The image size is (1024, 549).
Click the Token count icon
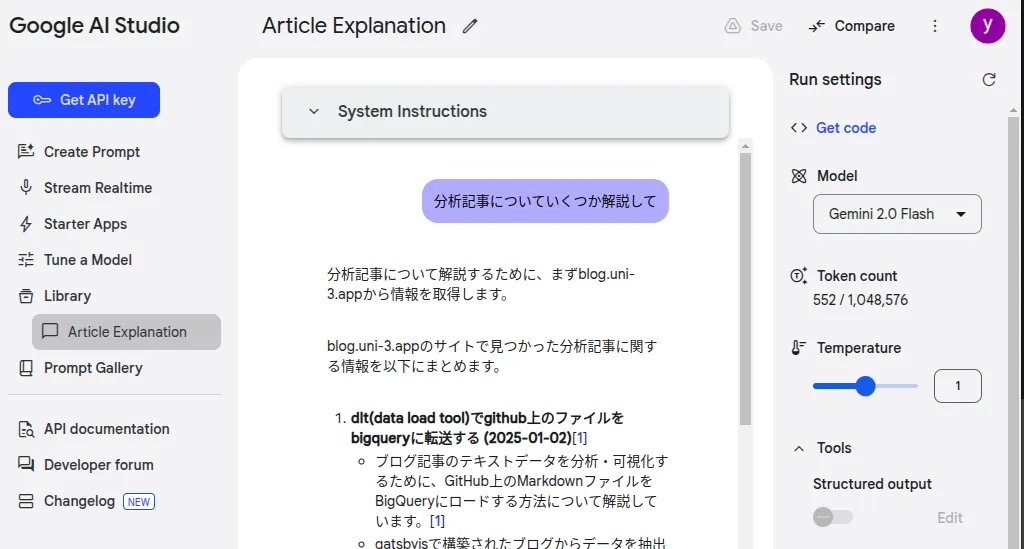pyautogui.click(x=799, y=275)
